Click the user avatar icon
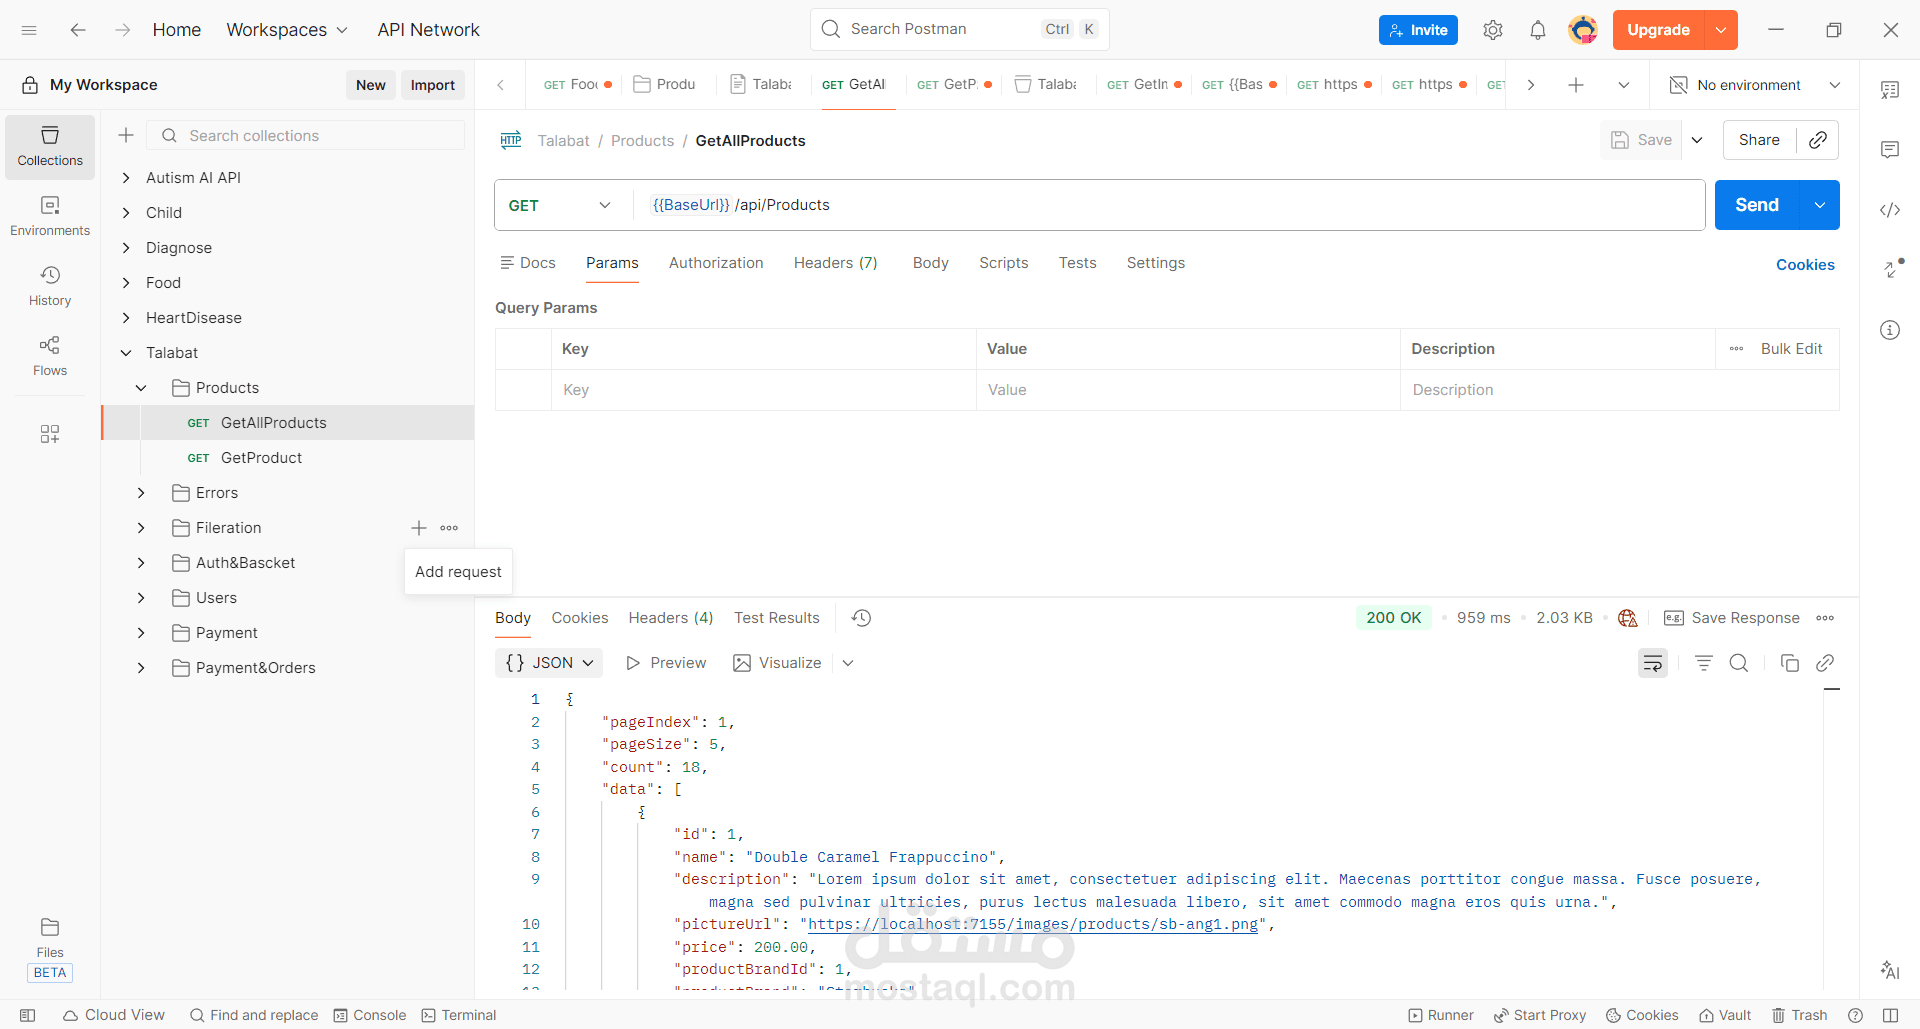 click(x=1583, y=30)
